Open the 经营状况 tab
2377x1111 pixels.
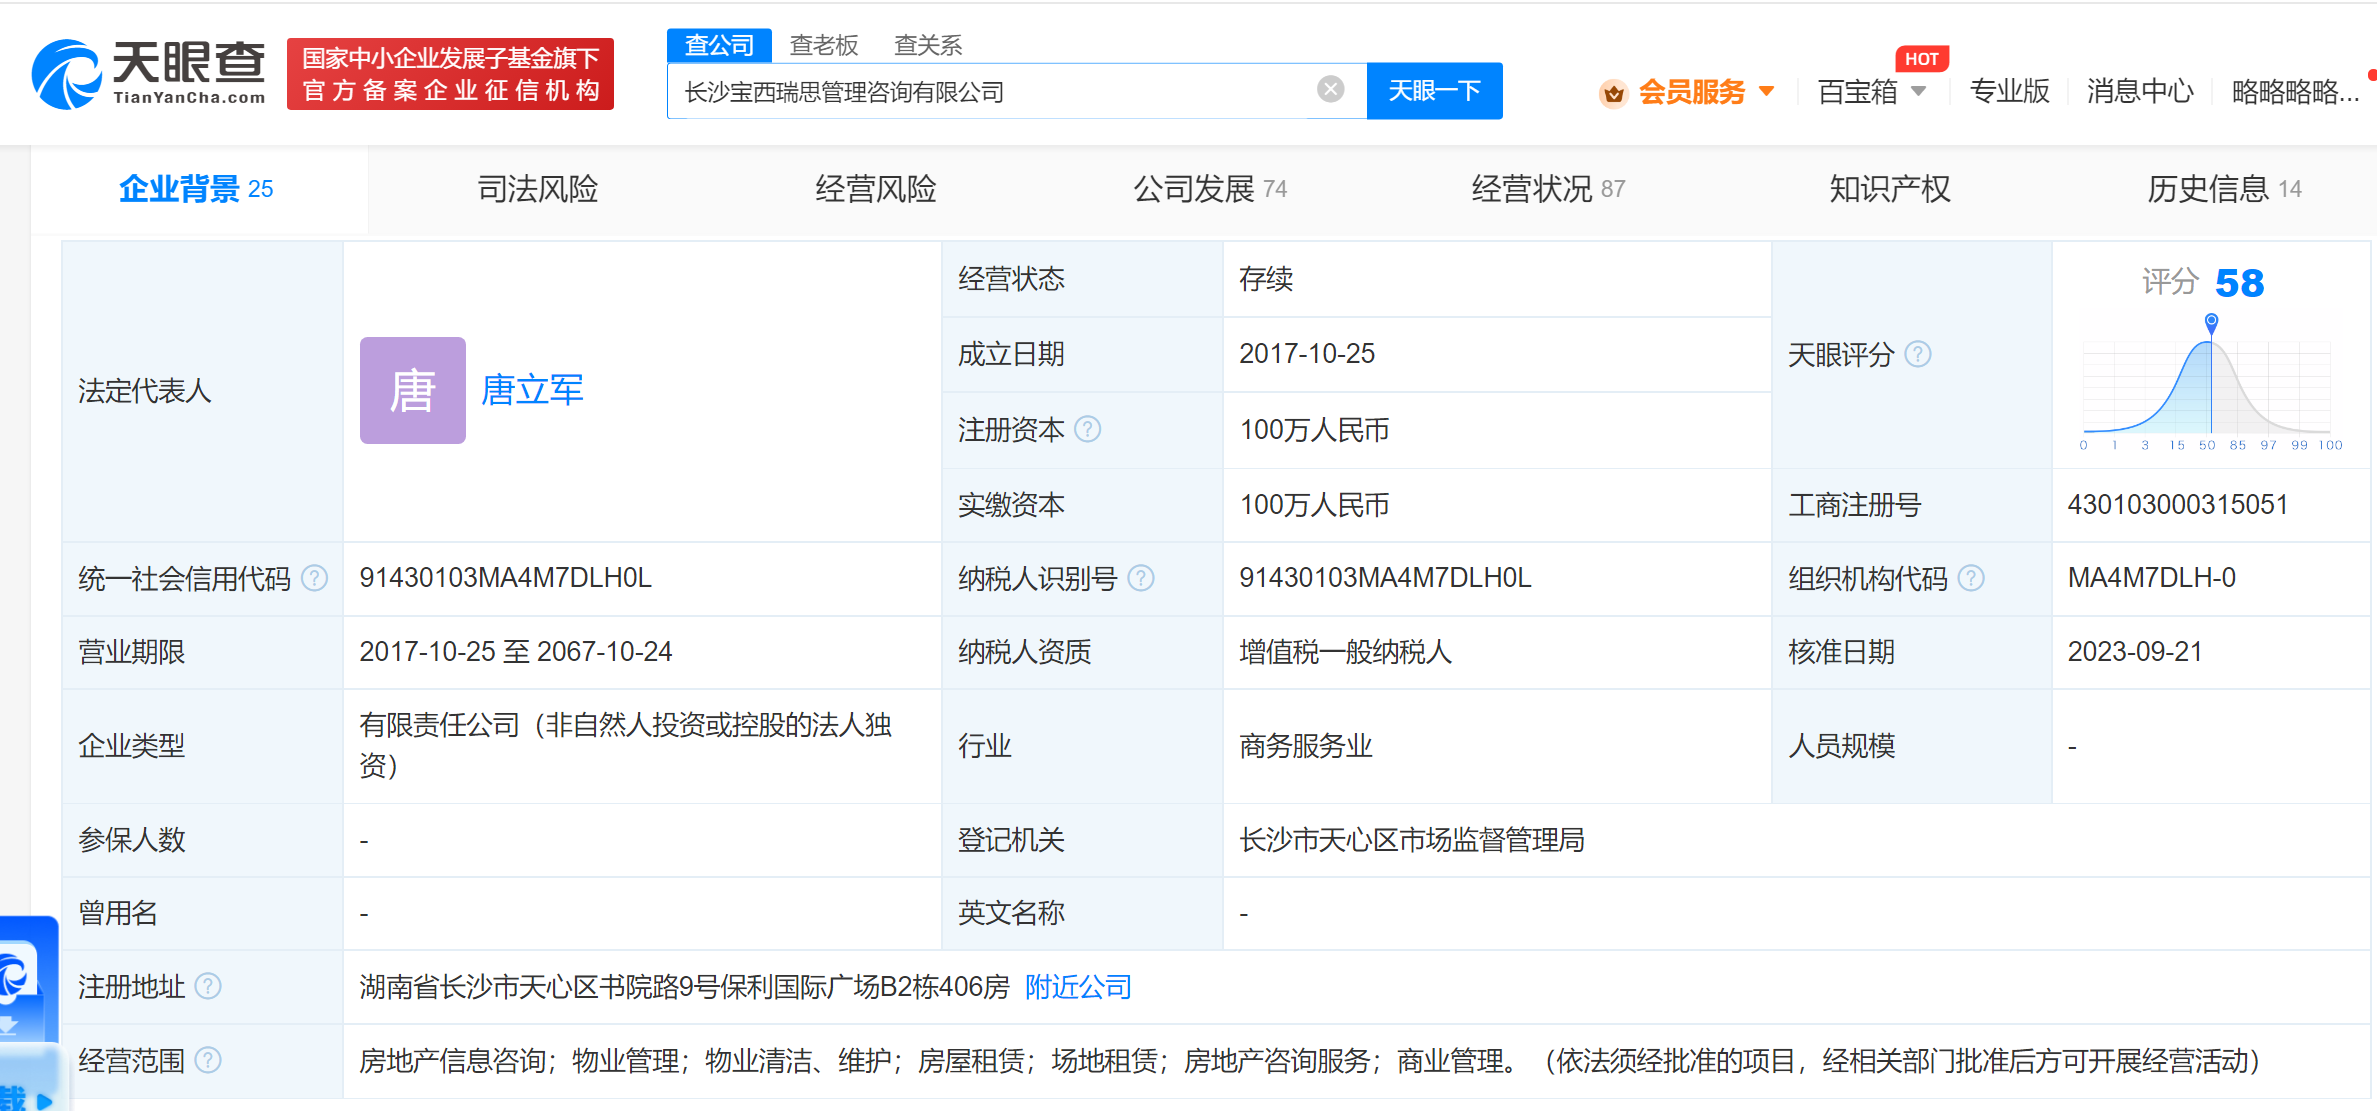[x=1548, y=189]
